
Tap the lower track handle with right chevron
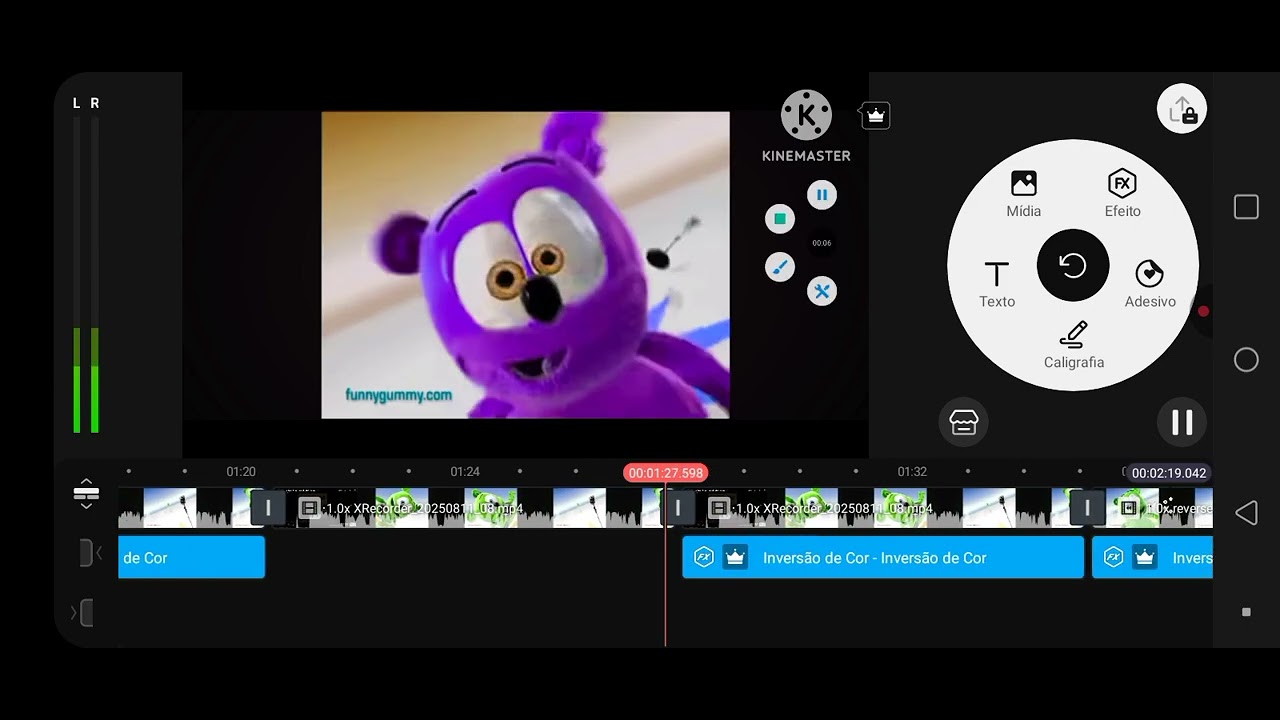pos(82,612)
